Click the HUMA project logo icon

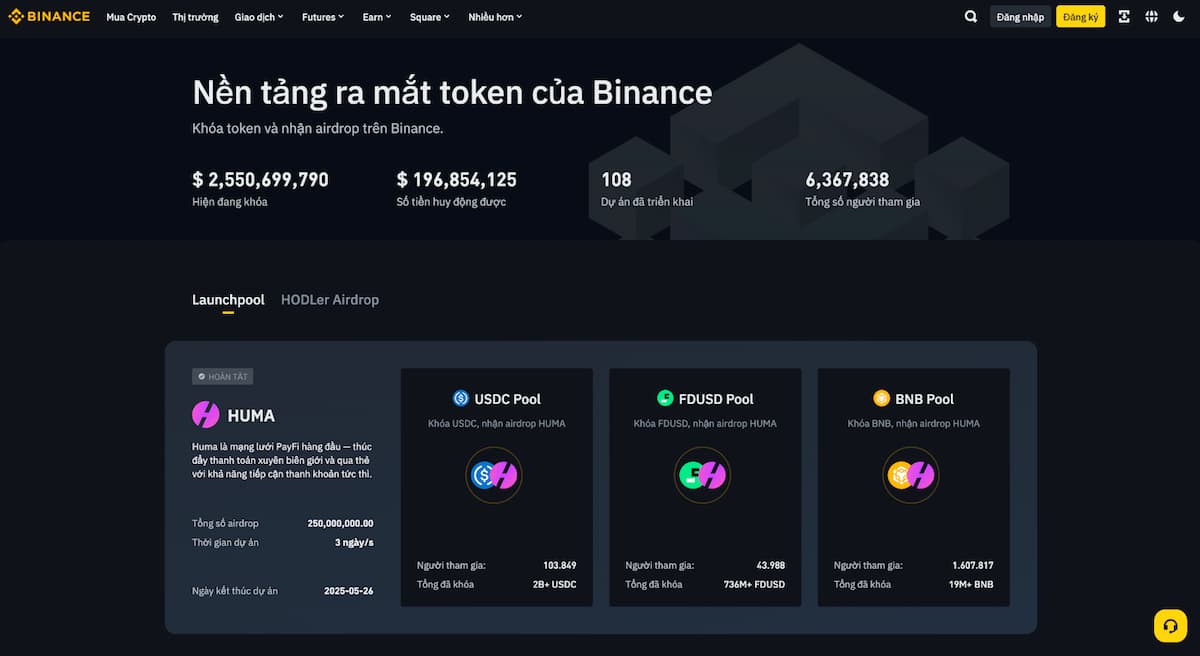click(x=206, y=414)
